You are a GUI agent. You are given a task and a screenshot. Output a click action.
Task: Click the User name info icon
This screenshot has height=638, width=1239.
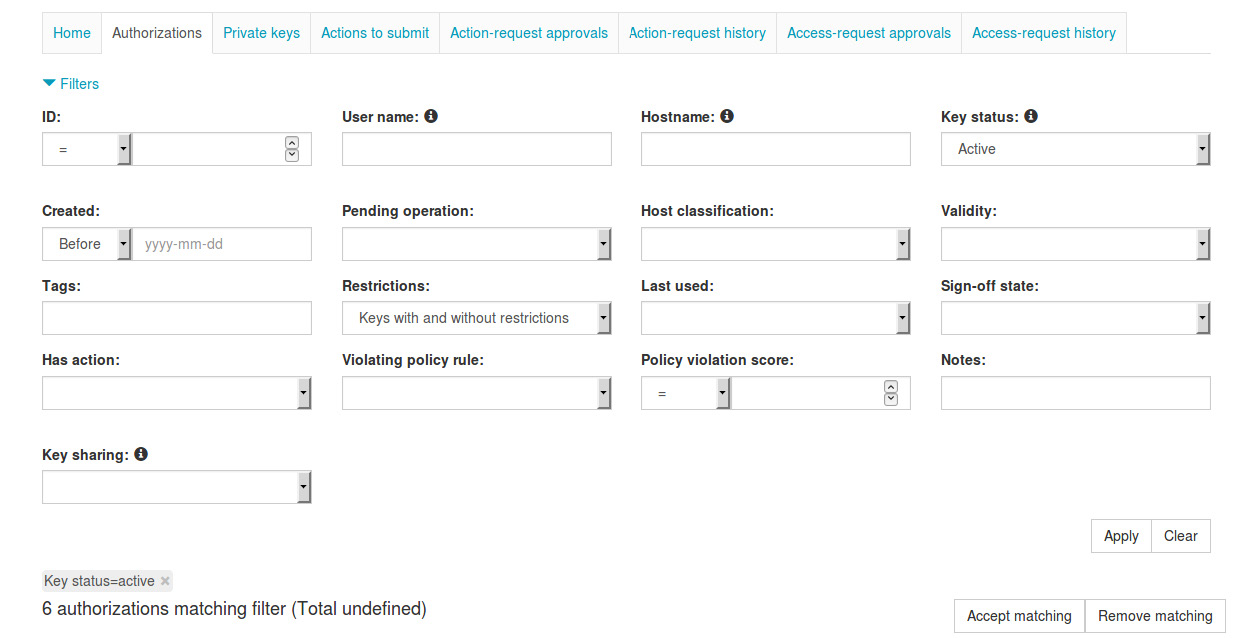(431, 116)
